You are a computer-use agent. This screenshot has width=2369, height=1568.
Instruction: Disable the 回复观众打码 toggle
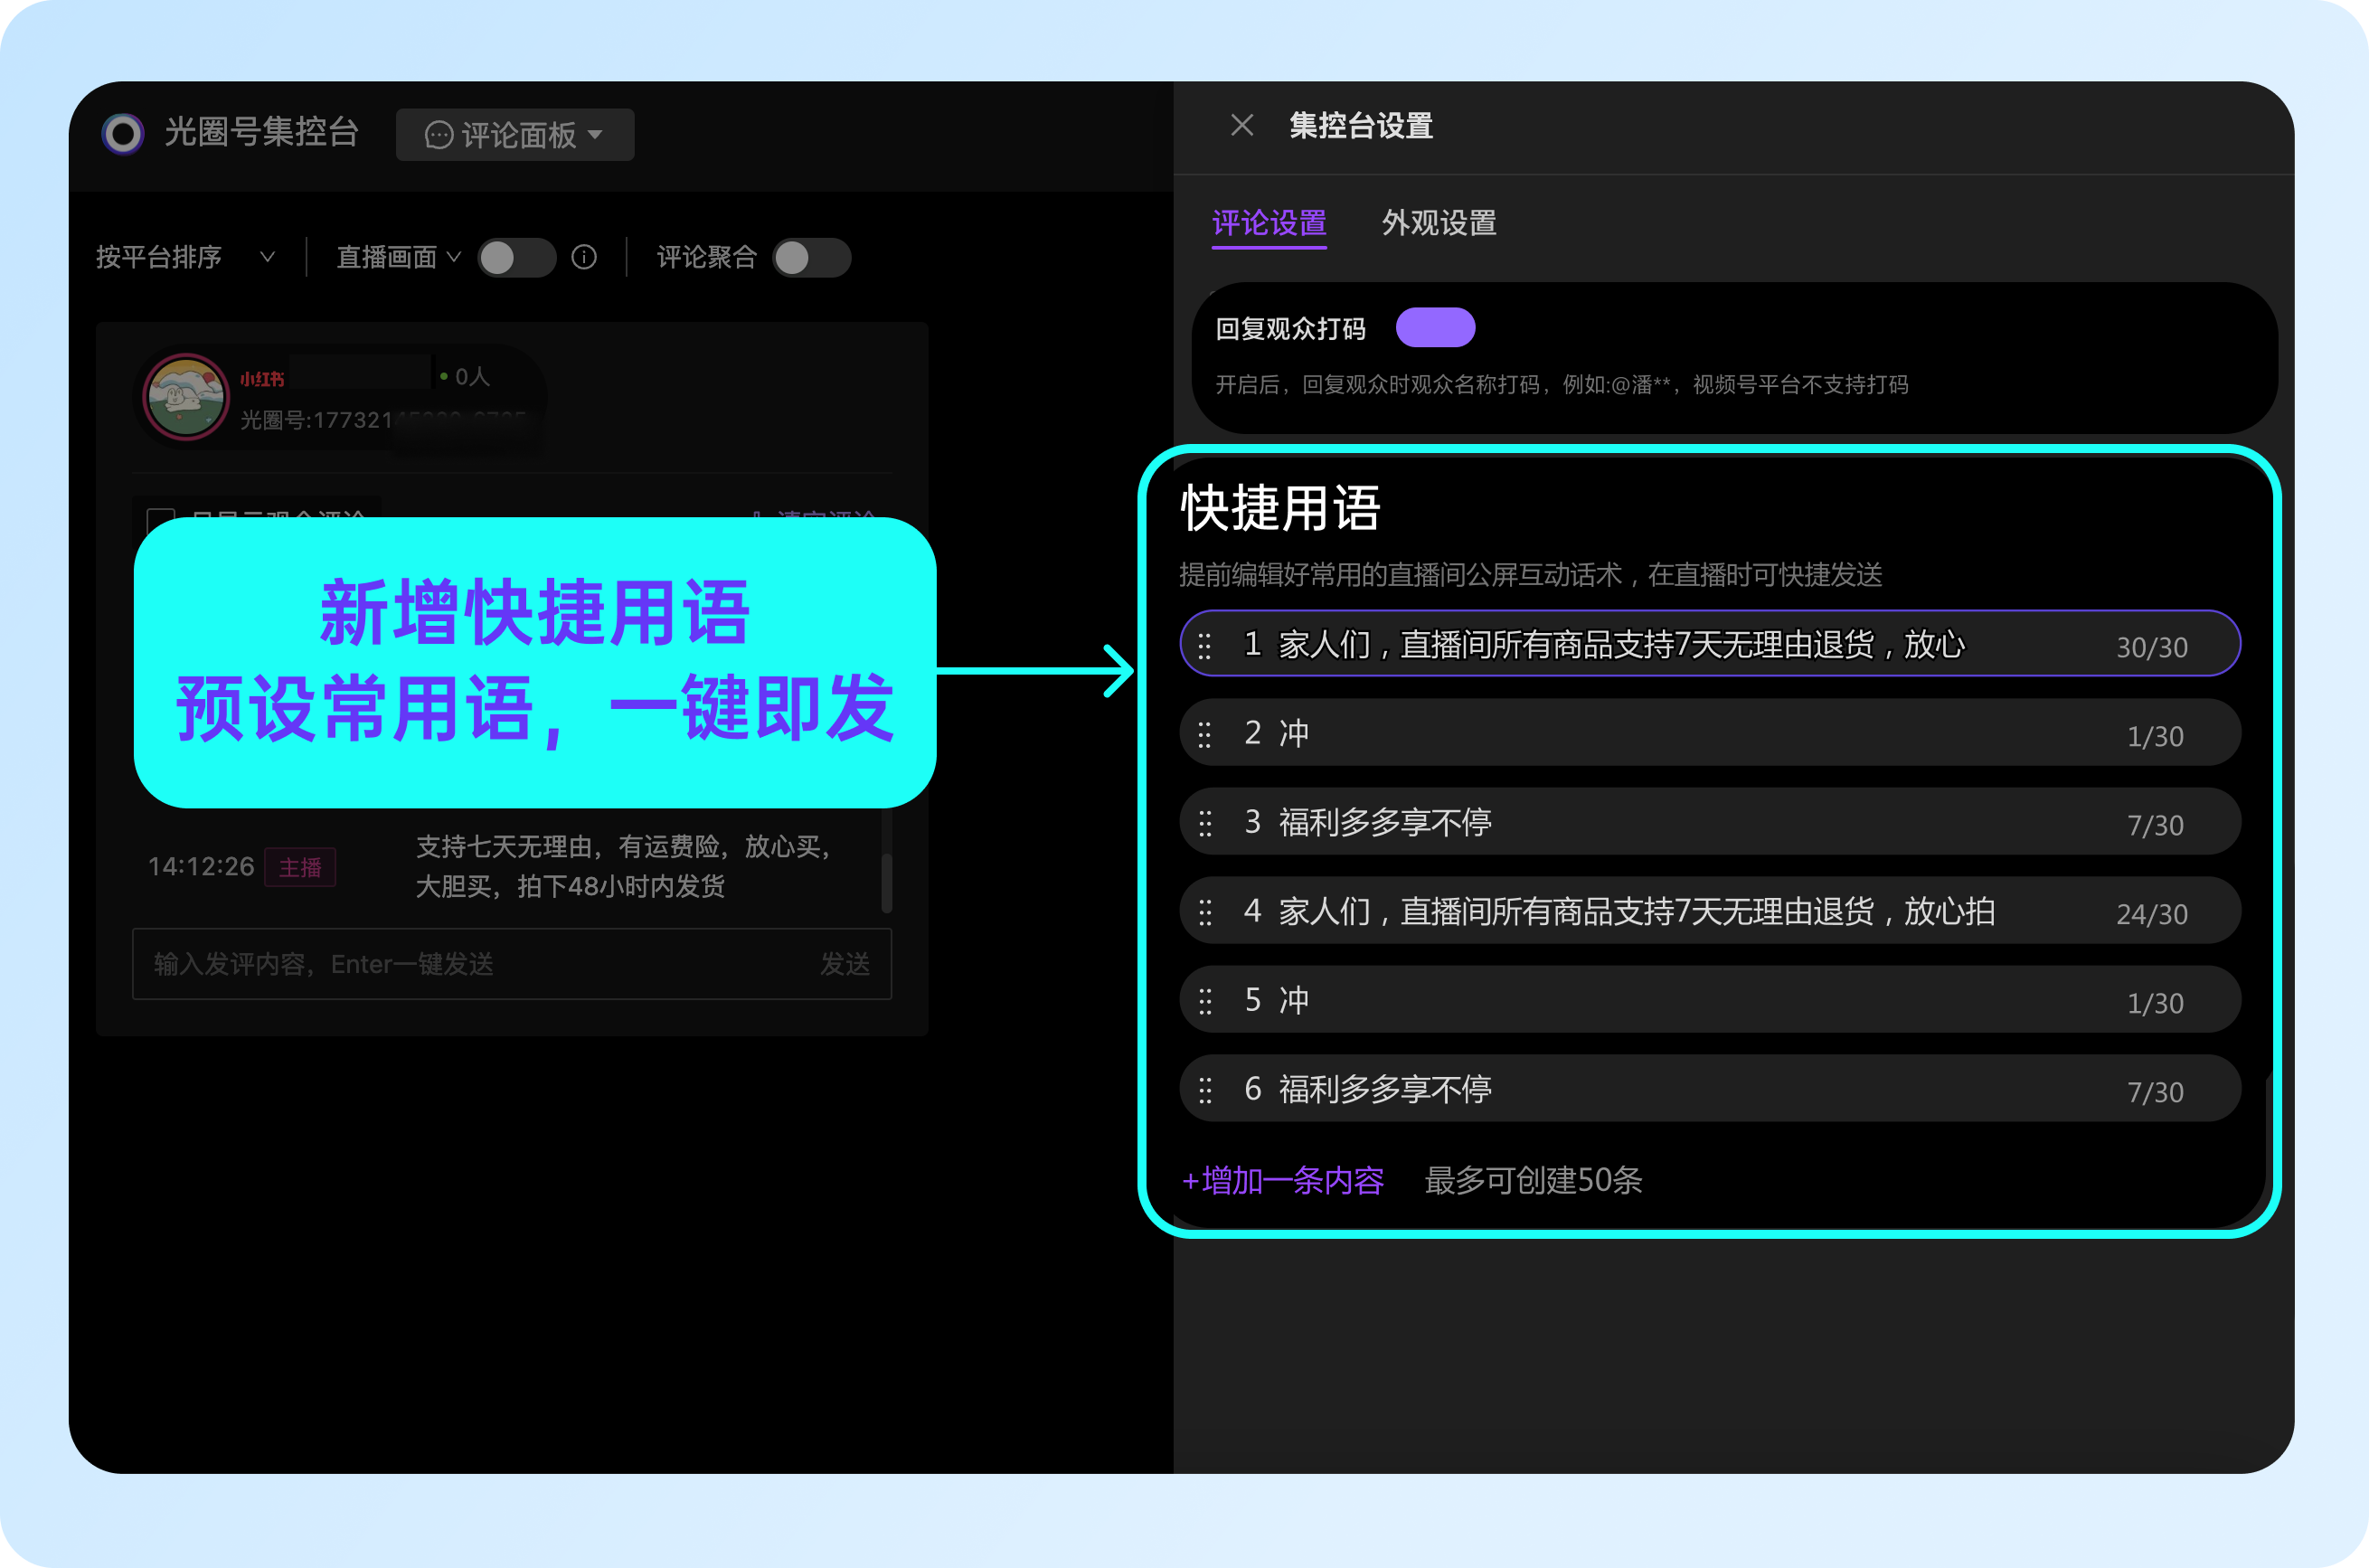click(1436, 327)
